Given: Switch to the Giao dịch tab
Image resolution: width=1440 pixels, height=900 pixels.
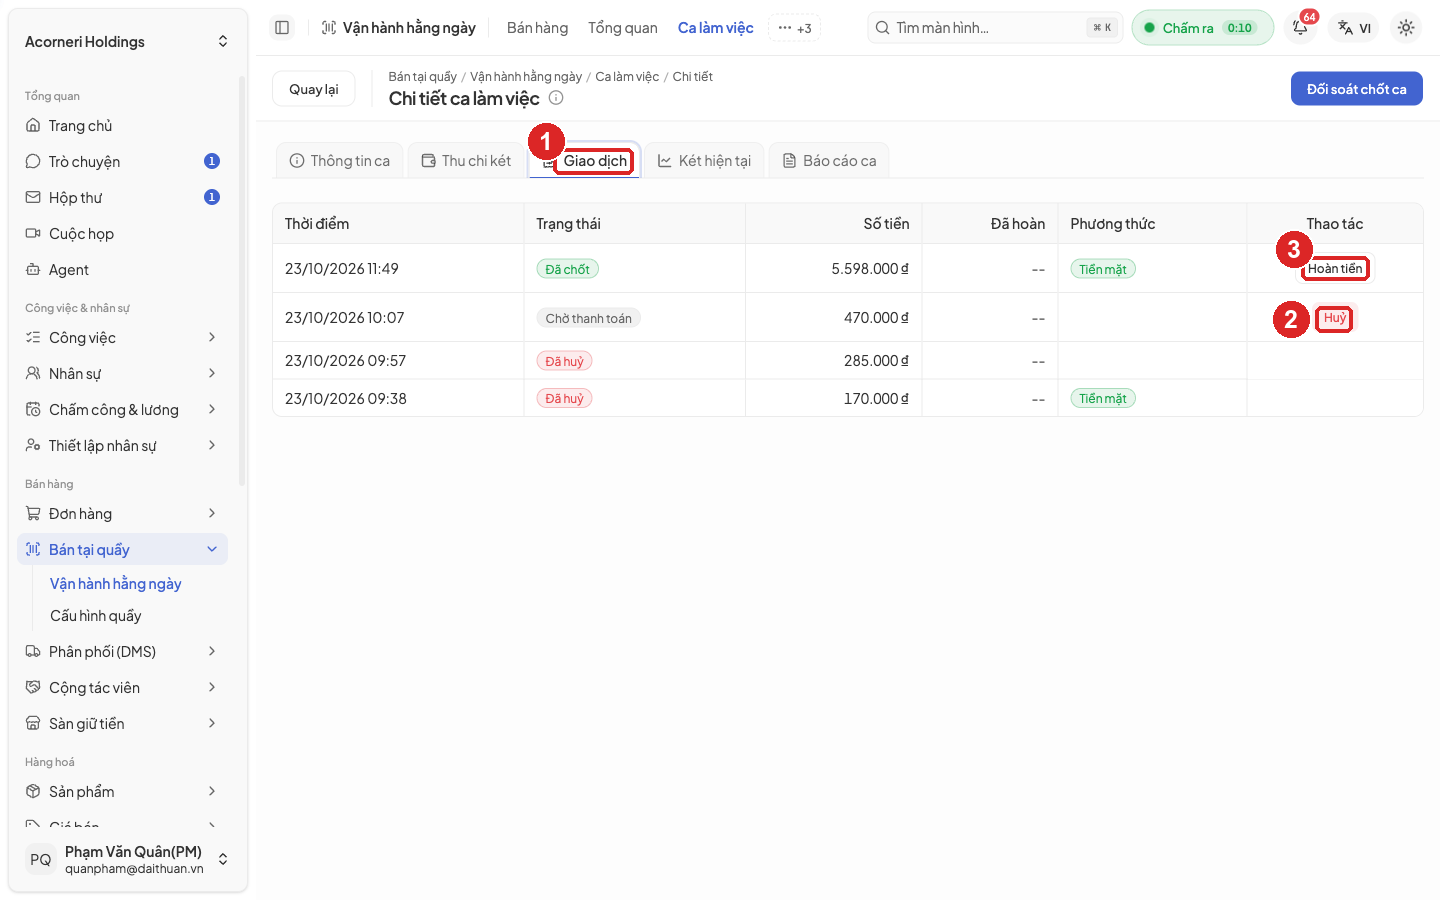Looking at the screenshot, I should (x=585, y=161).
